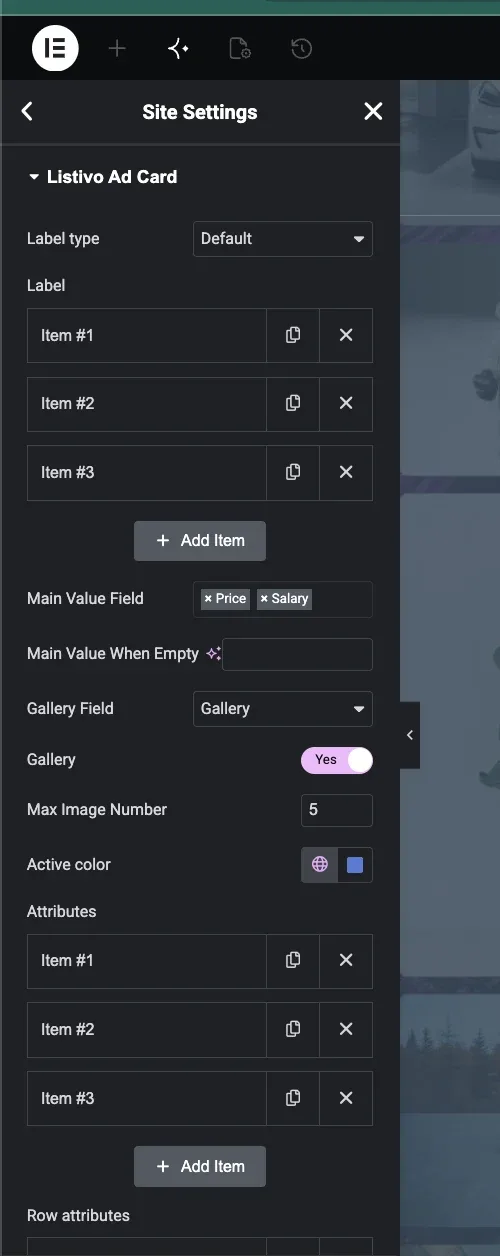This screenshot has height=1256, width=500.
Task: Collapse the Listivo Ad Card section
Action: point(102,177)
